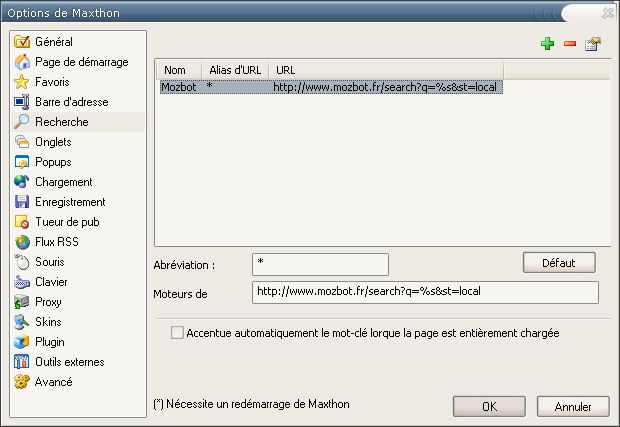Open Skins settings

48,322
